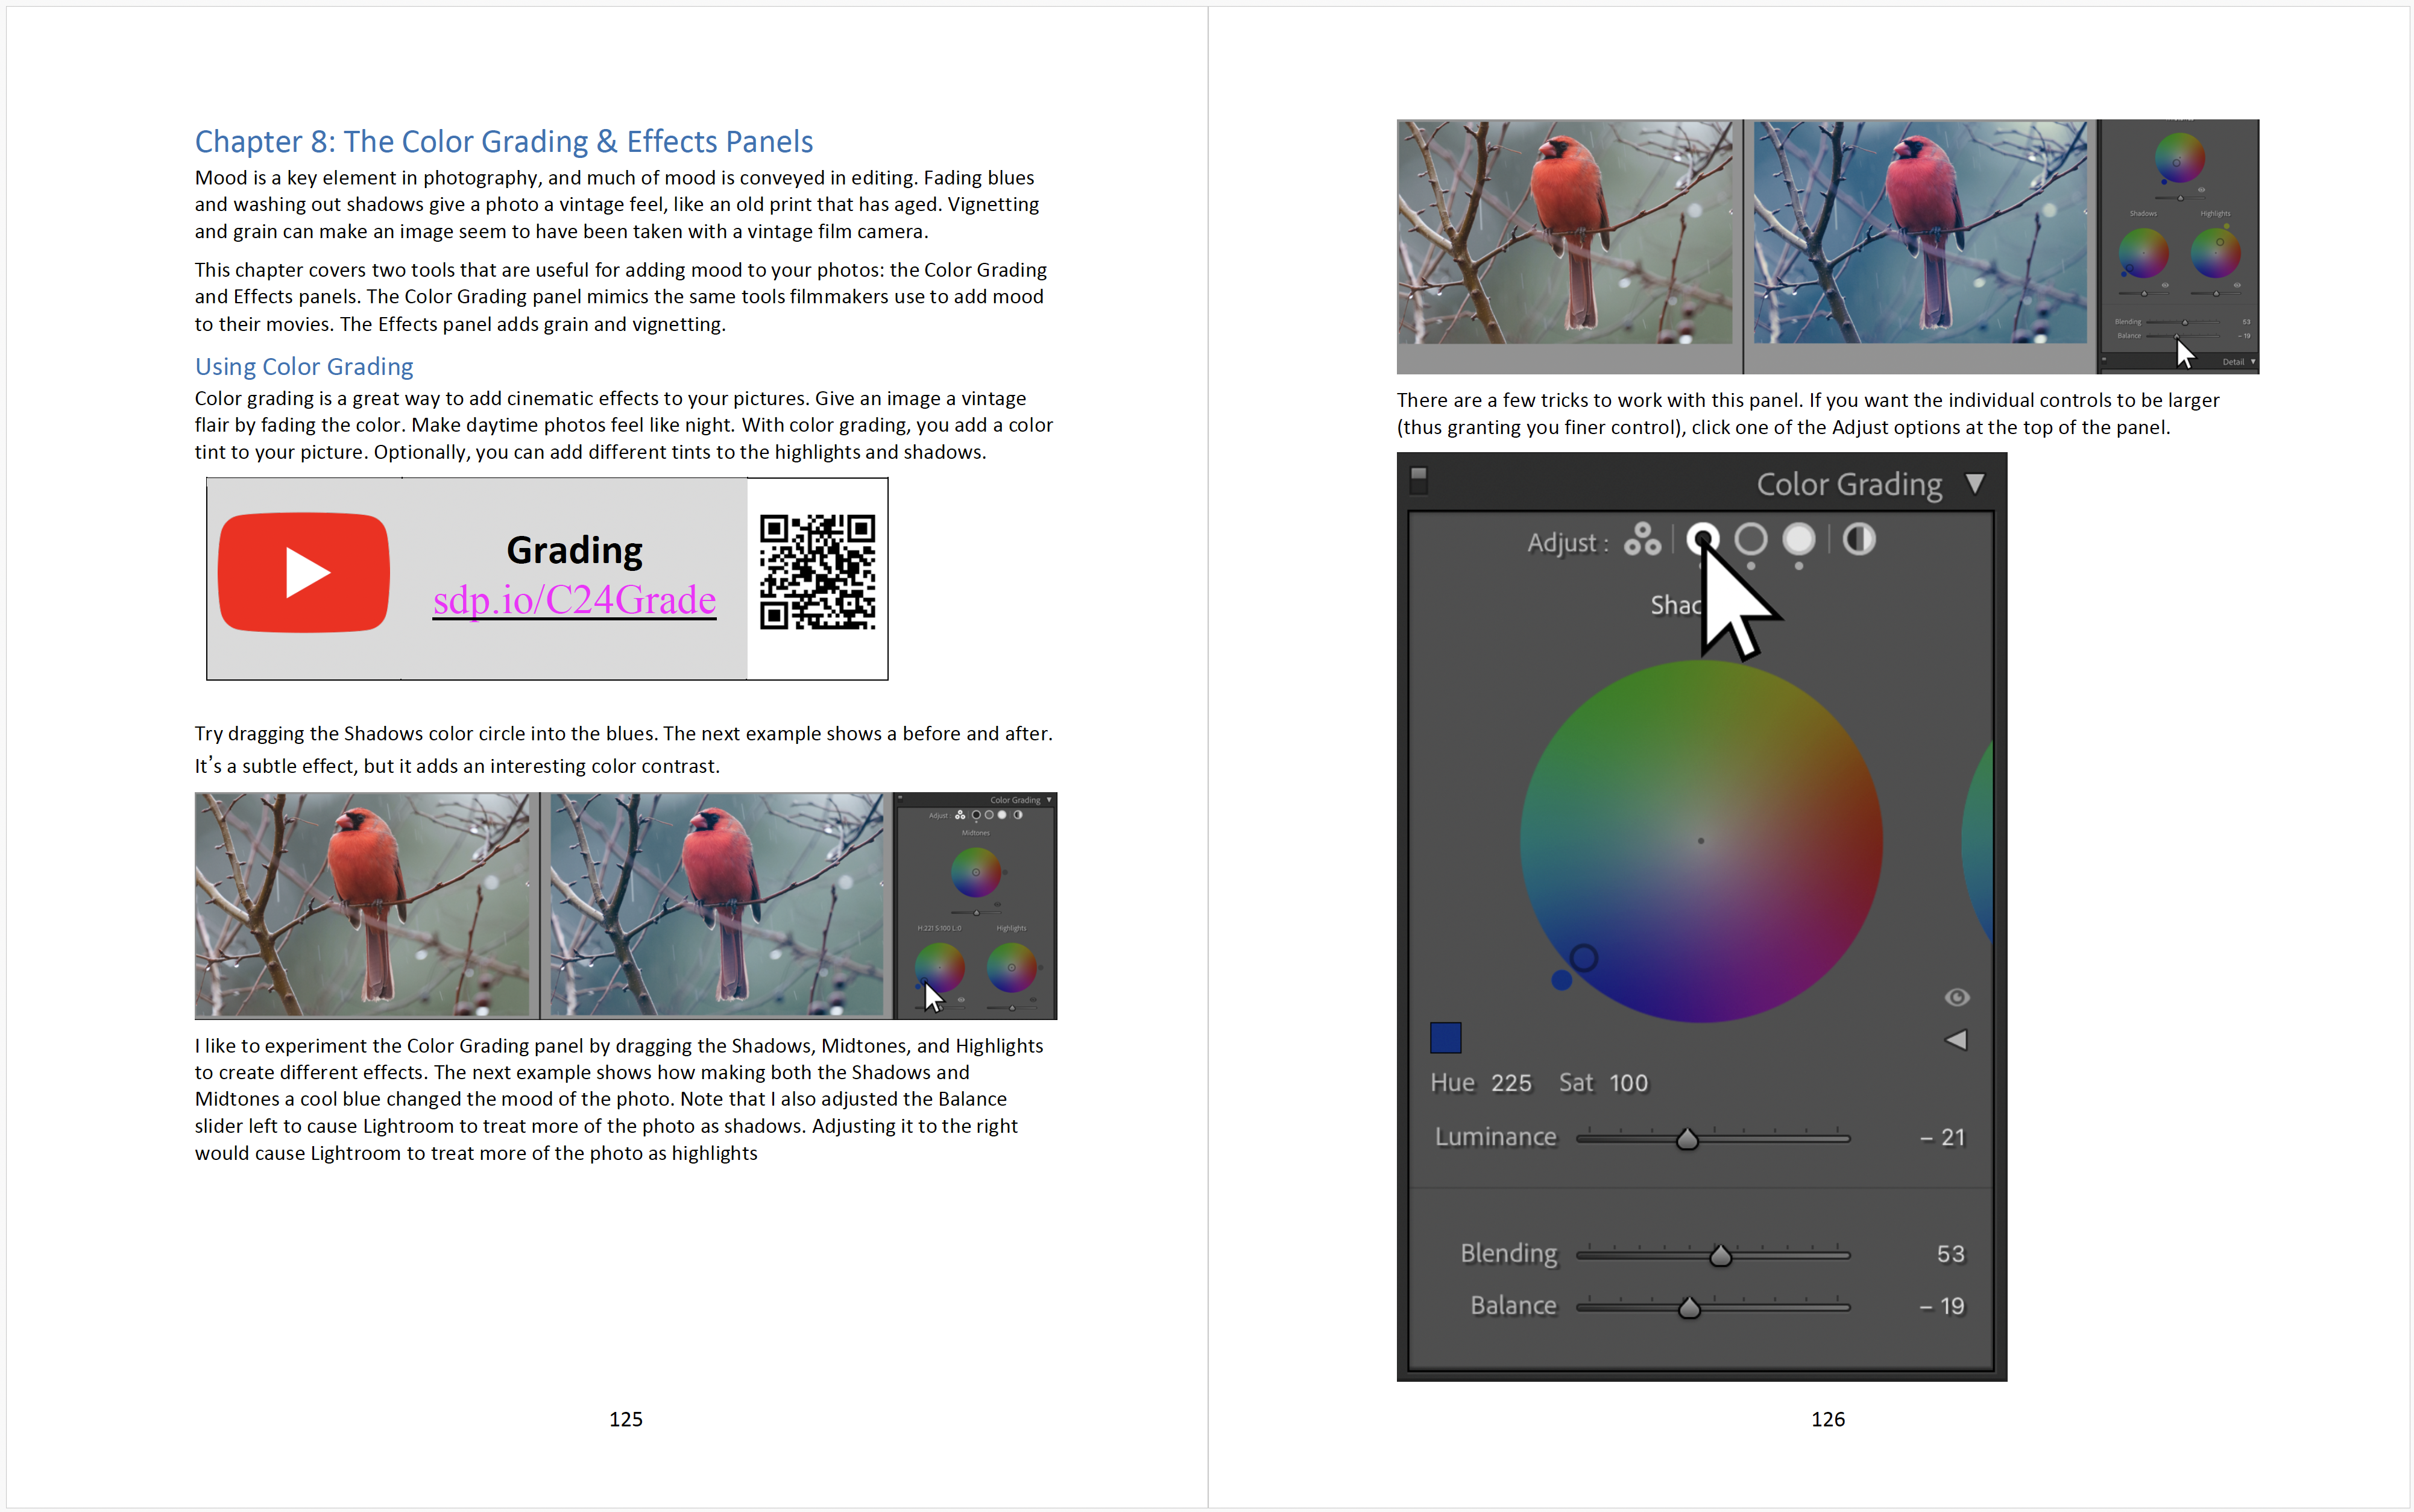Click the Using Color Grading heading

[304, 367]
